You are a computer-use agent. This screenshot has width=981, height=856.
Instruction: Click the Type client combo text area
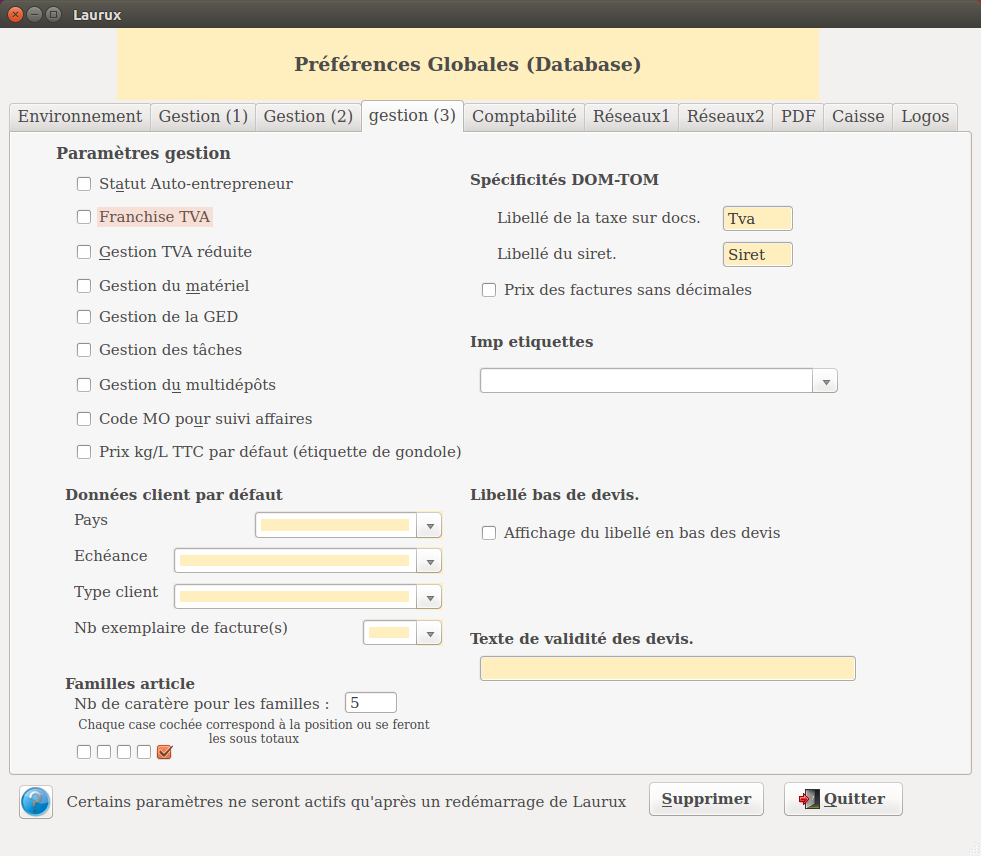pyautogui.click(x=295, y=598)
